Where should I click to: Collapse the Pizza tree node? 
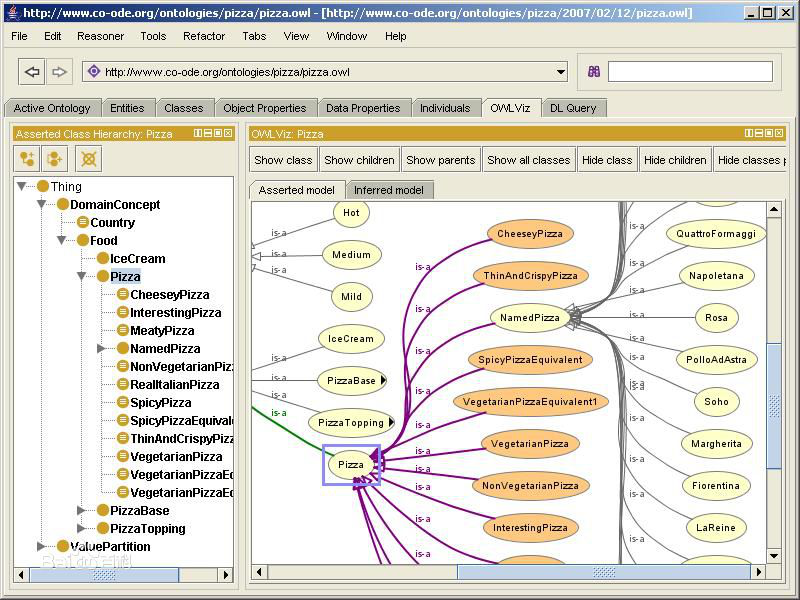tap(81, 277)
